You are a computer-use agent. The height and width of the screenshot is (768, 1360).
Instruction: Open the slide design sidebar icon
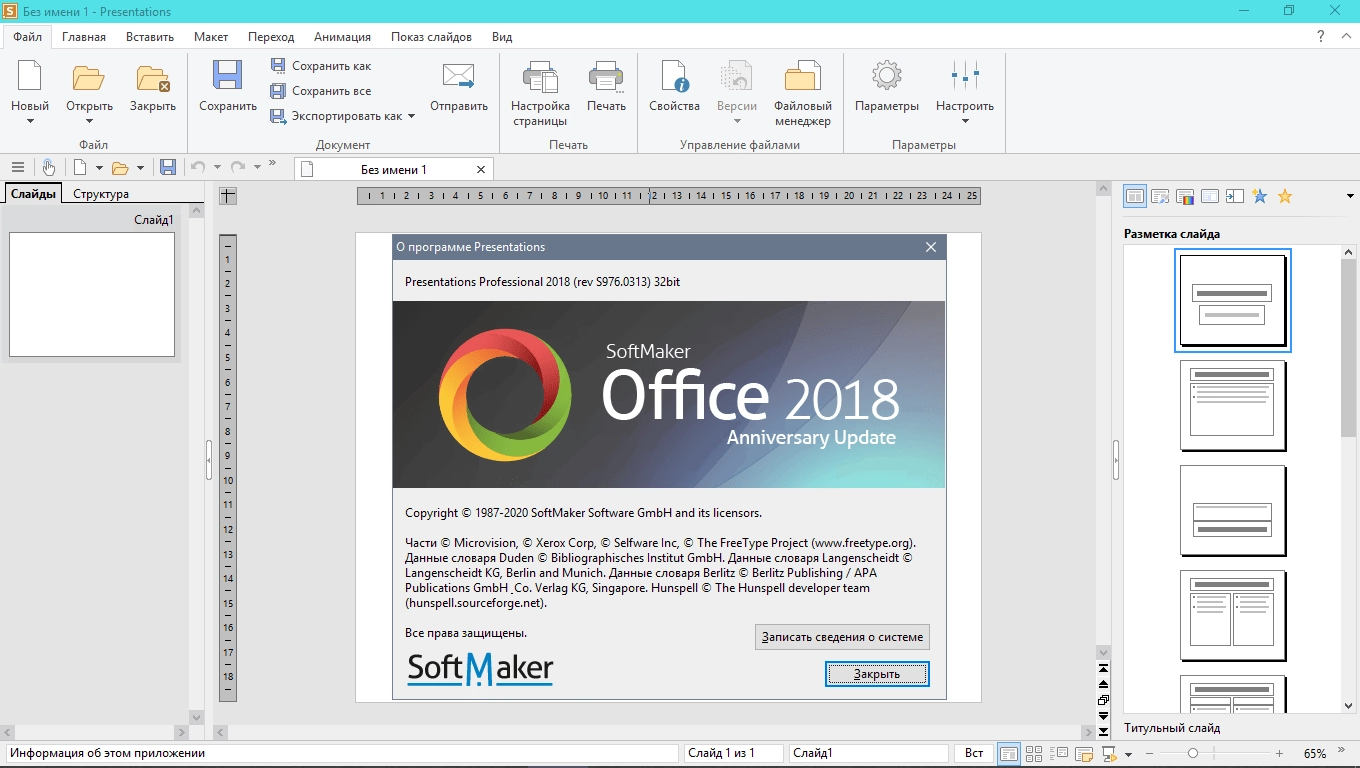coord(1160,196)
